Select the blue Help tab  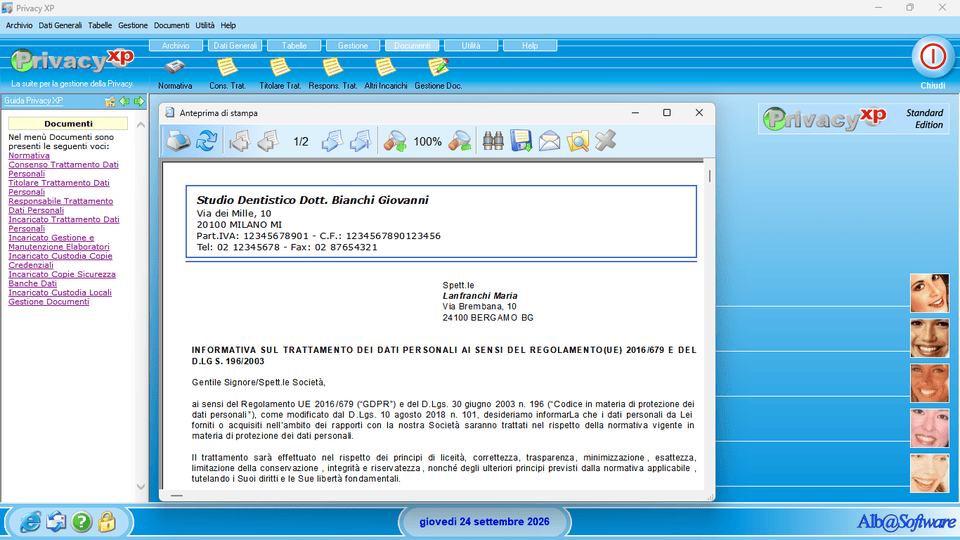pyautogui.click(x=530, y=45)
